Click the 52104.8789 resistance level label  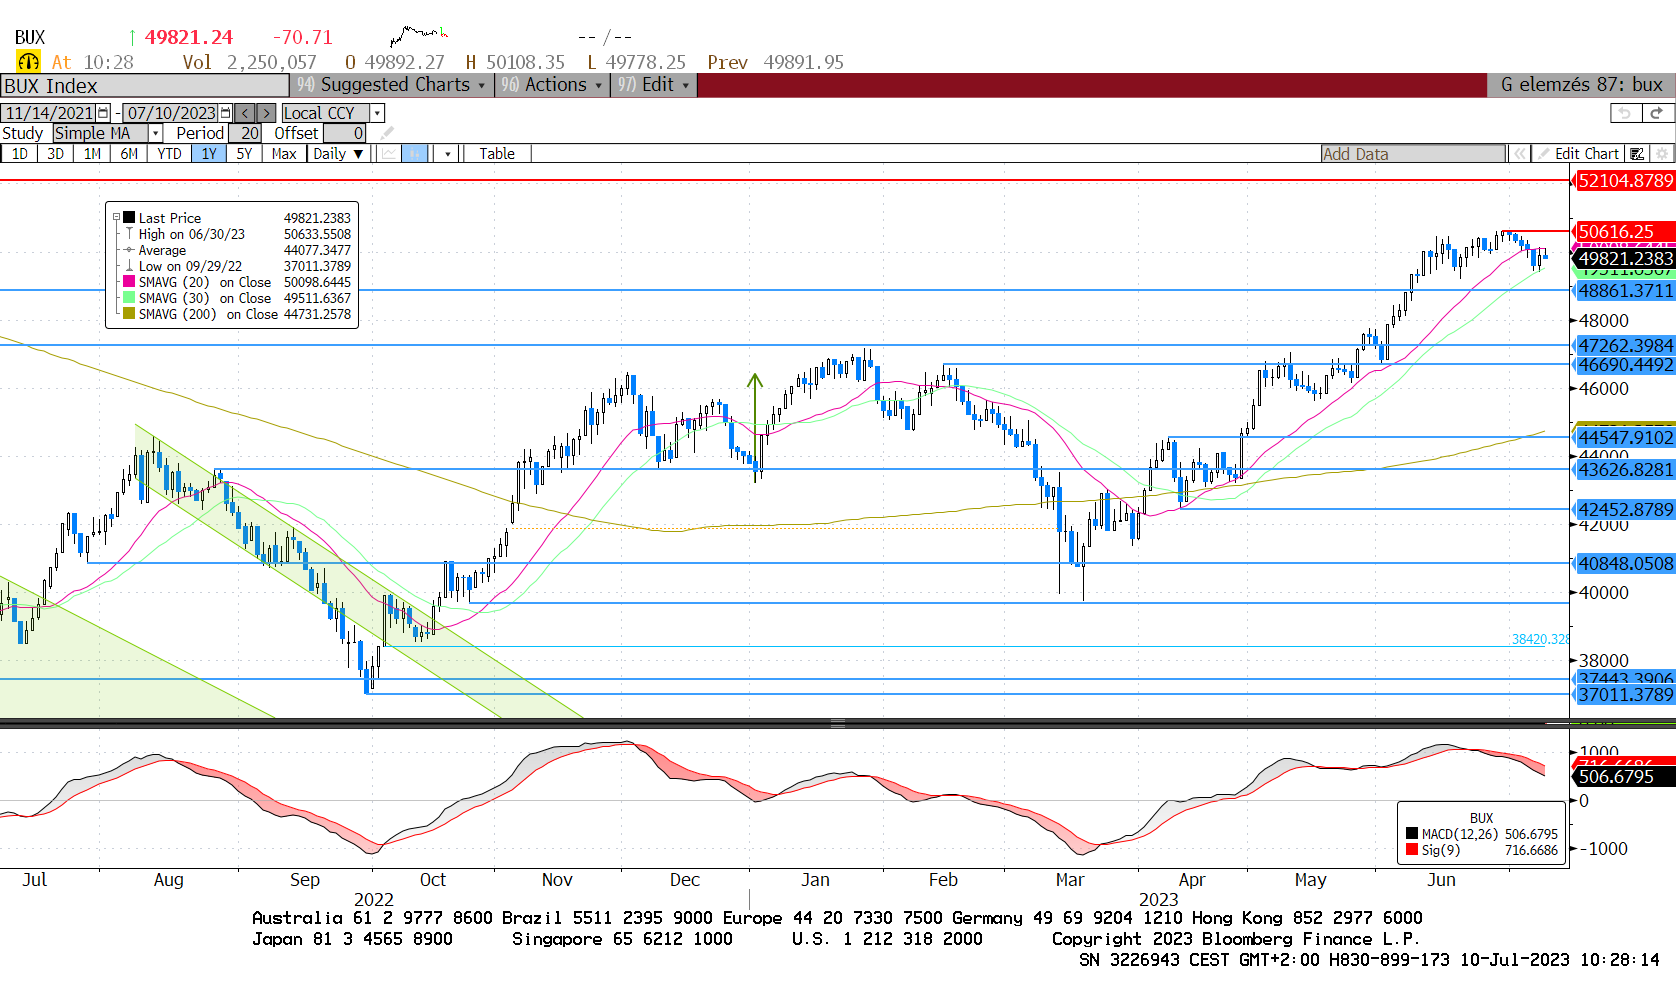click(1624, 180)
